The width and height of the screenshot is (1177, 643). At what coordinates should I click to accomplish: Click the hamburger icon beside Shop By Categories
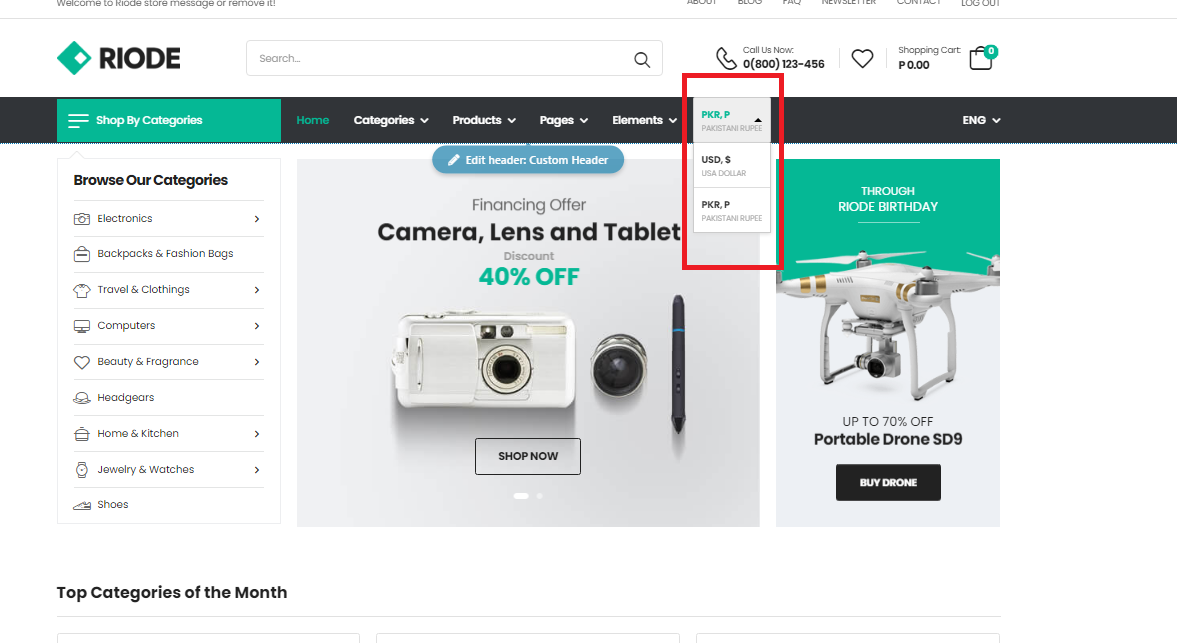click(78, 120)
